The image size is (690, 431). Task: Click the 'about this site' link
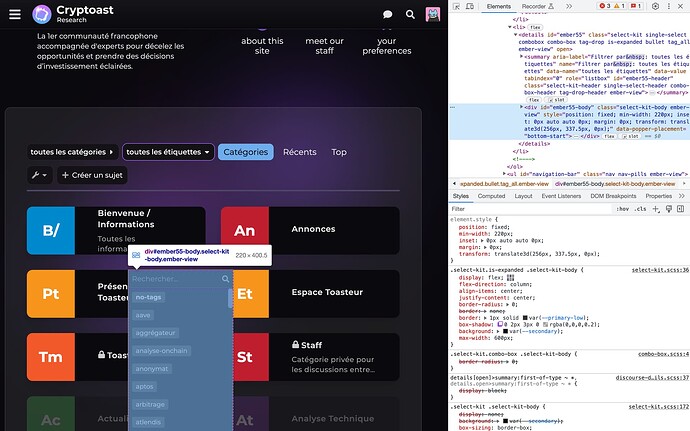(262, 46)
